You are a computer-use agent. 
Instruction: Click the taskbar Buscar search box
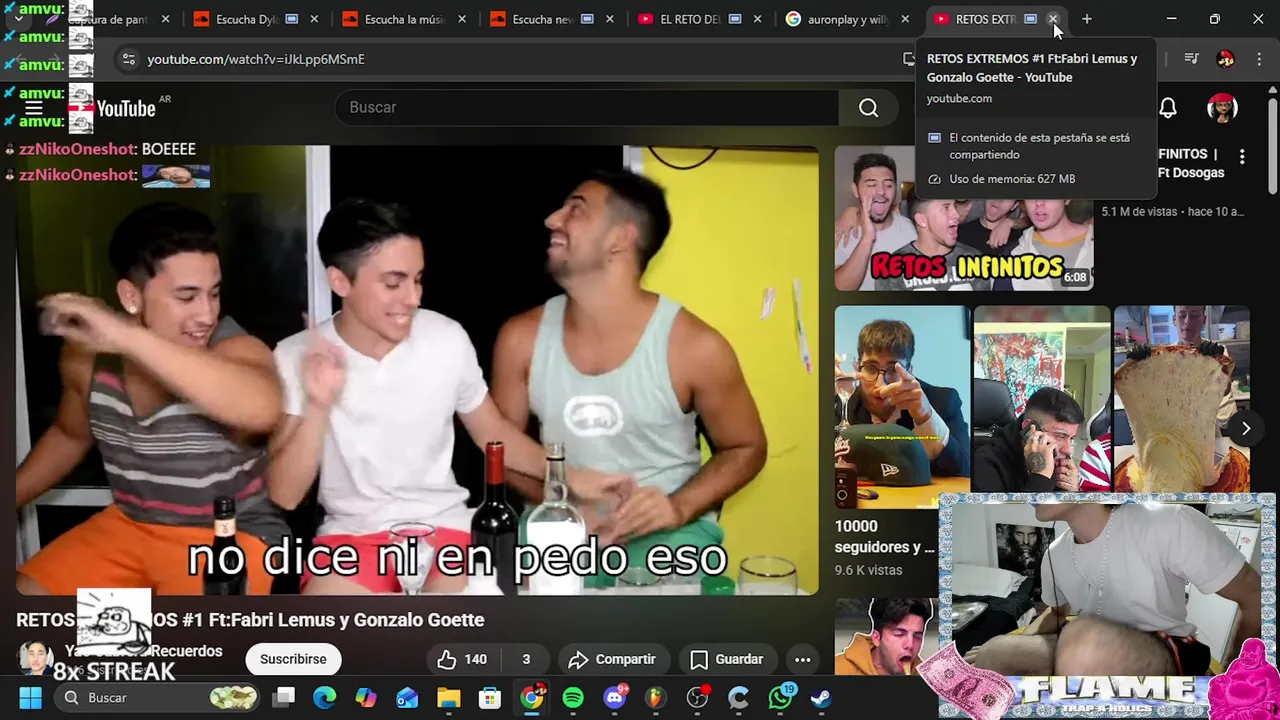tap(158, 697)
